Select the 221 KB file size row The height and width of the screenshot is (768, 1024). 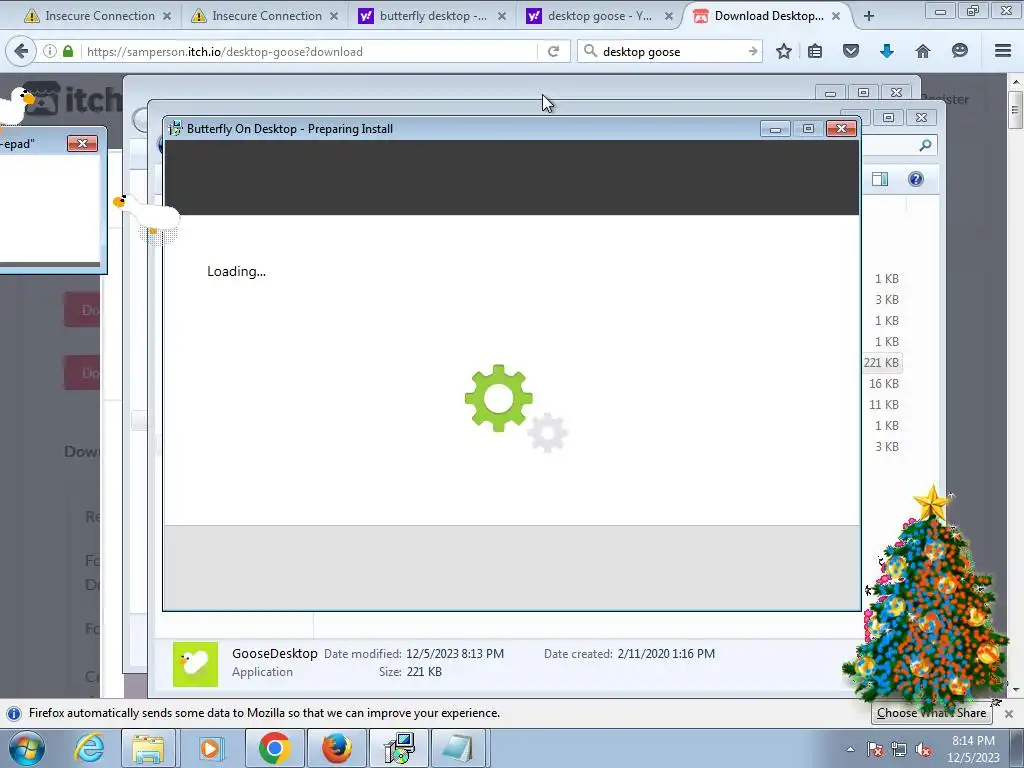(x=881, y=362)
